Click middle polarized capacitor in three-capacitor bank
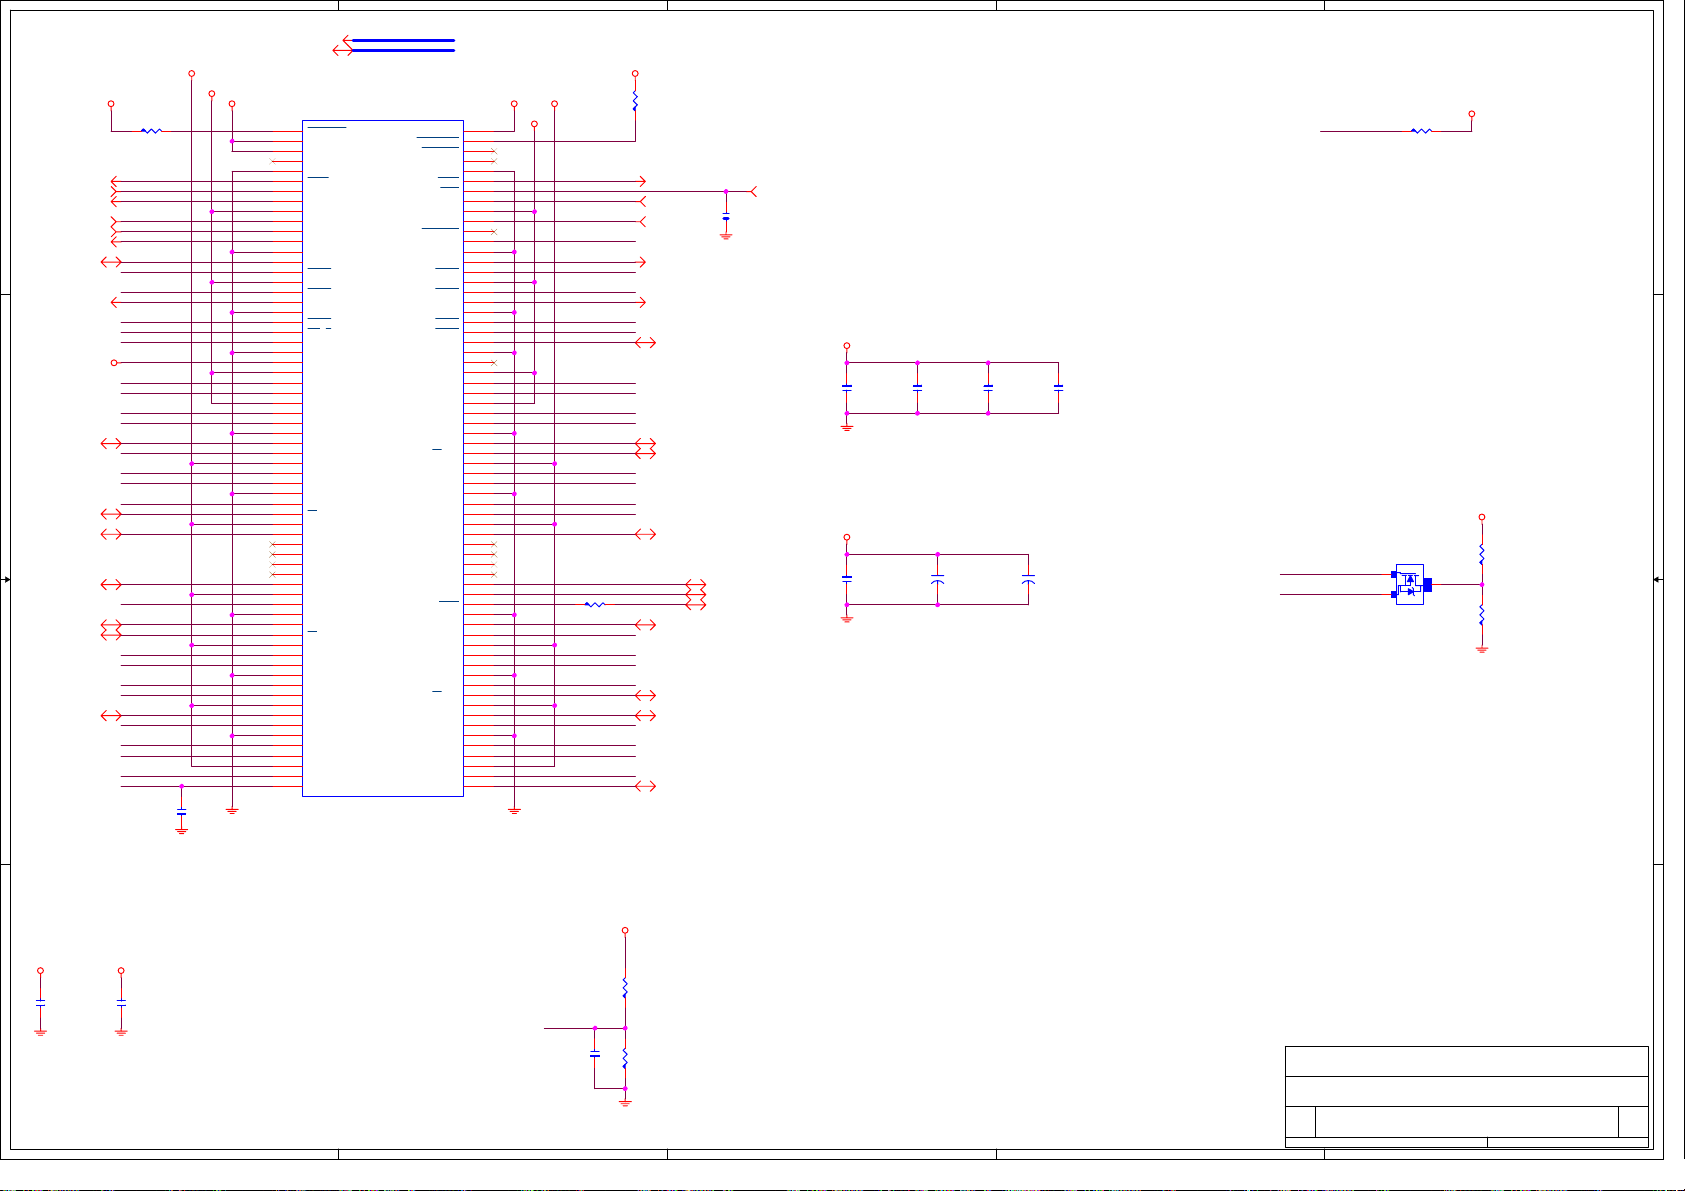The image size is (1685, 1191). pos(937,579)
